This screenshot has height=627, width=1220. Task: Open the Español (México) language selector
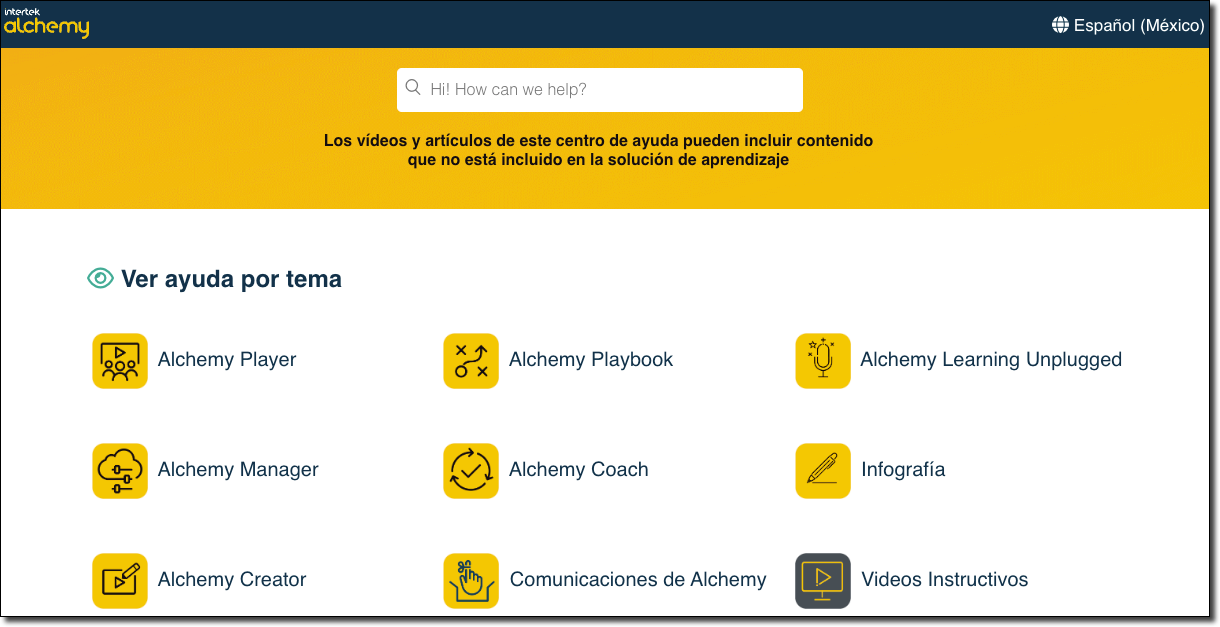tap(1138, 25)
